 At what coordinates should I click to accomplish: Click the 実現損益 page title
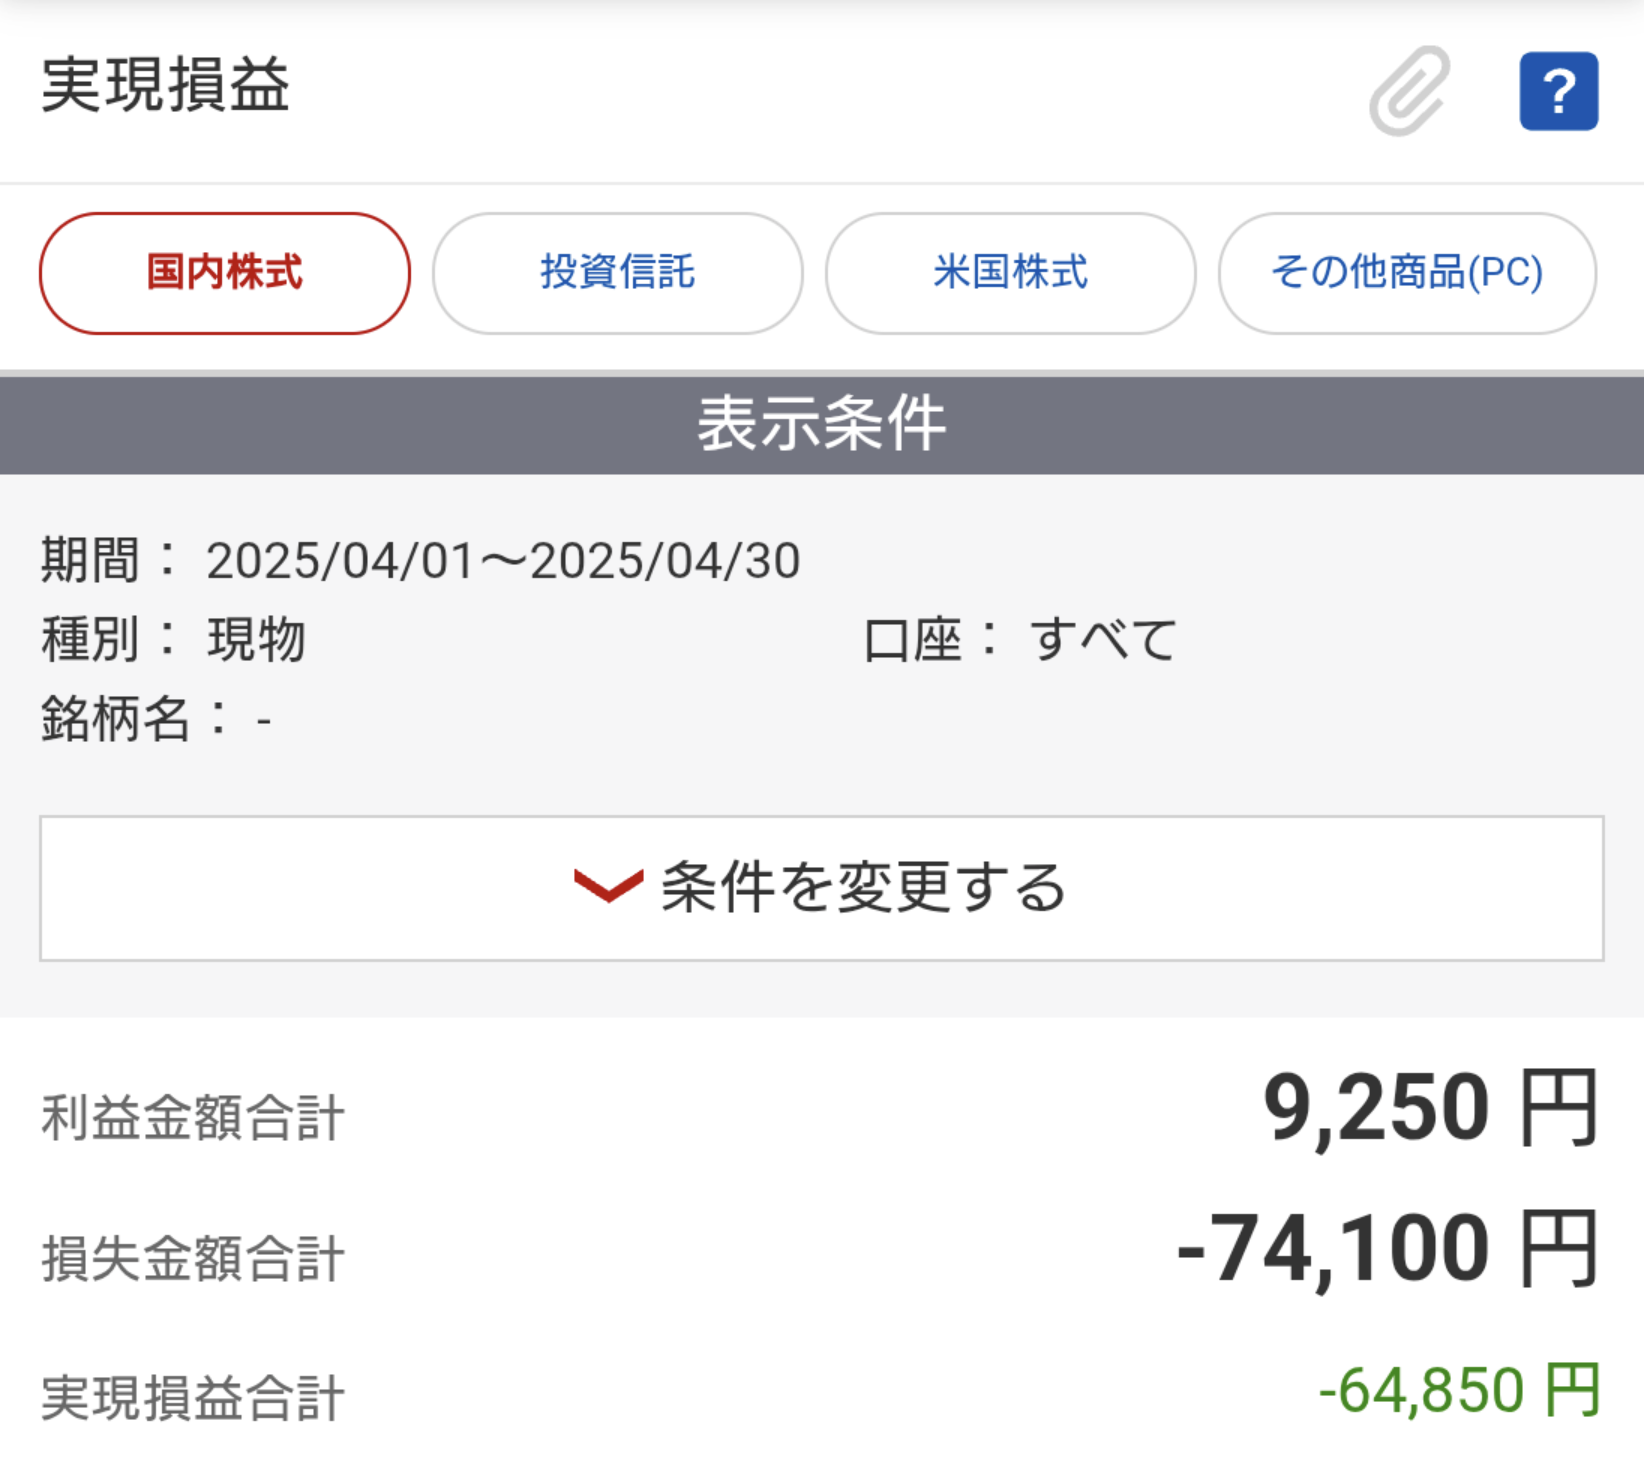click(166, 86)
